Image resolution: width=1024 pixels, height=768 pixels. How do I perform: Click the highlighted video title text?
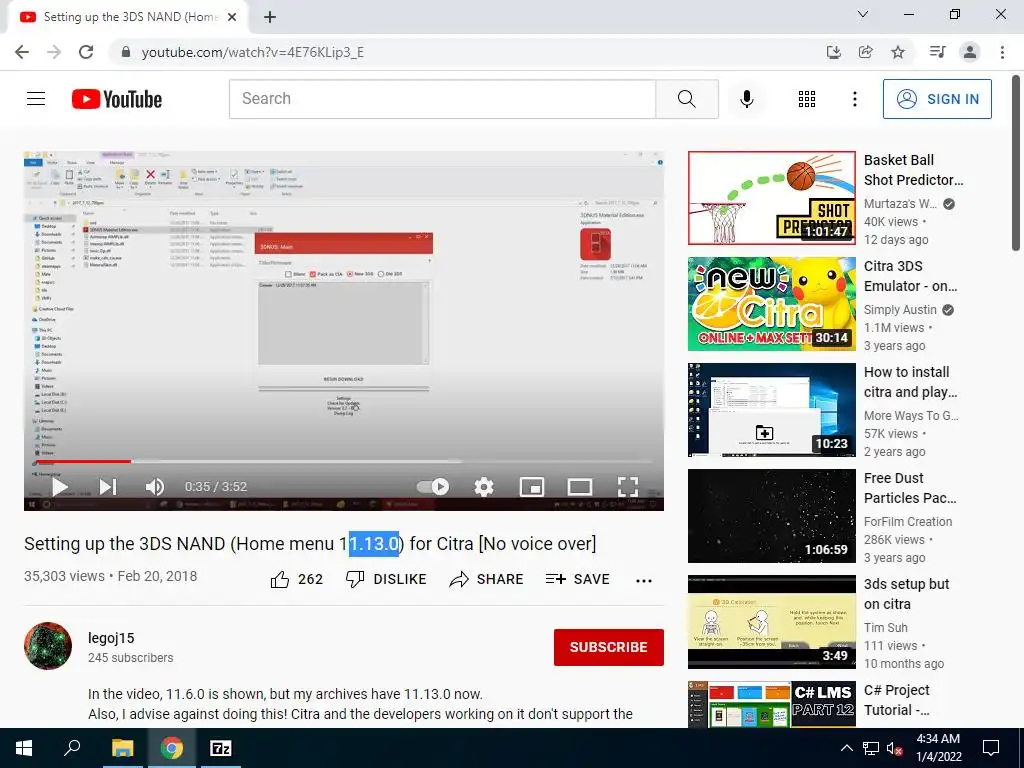pos(374,543)
